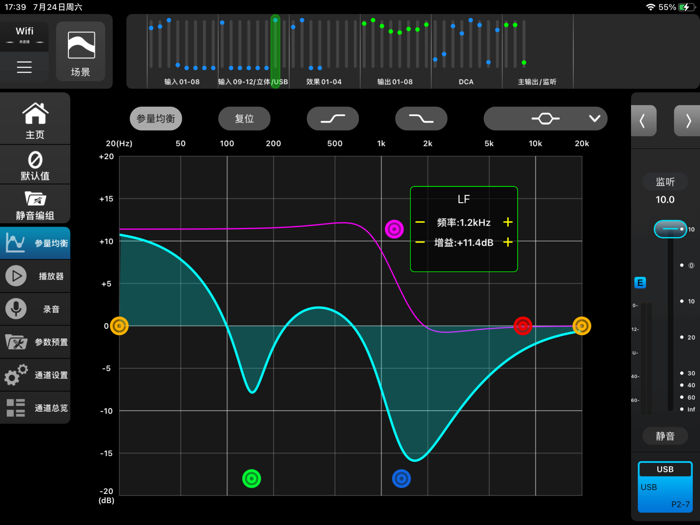The image size is (700, 525).
Task: Select the 参量均衡 sidebar tab
Action: [35, 243]
